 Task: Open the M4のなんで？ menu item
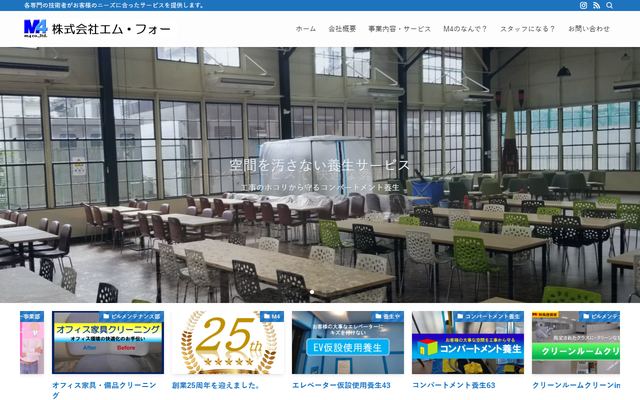465,29
